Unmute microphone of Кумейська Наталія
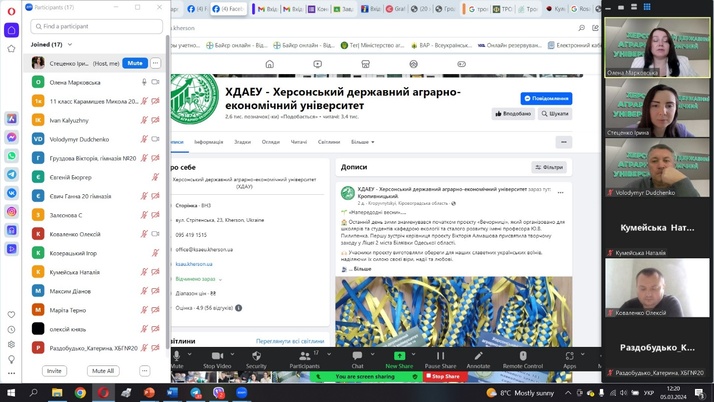Viewport: 714px width, 402px height. coord(144,272)
